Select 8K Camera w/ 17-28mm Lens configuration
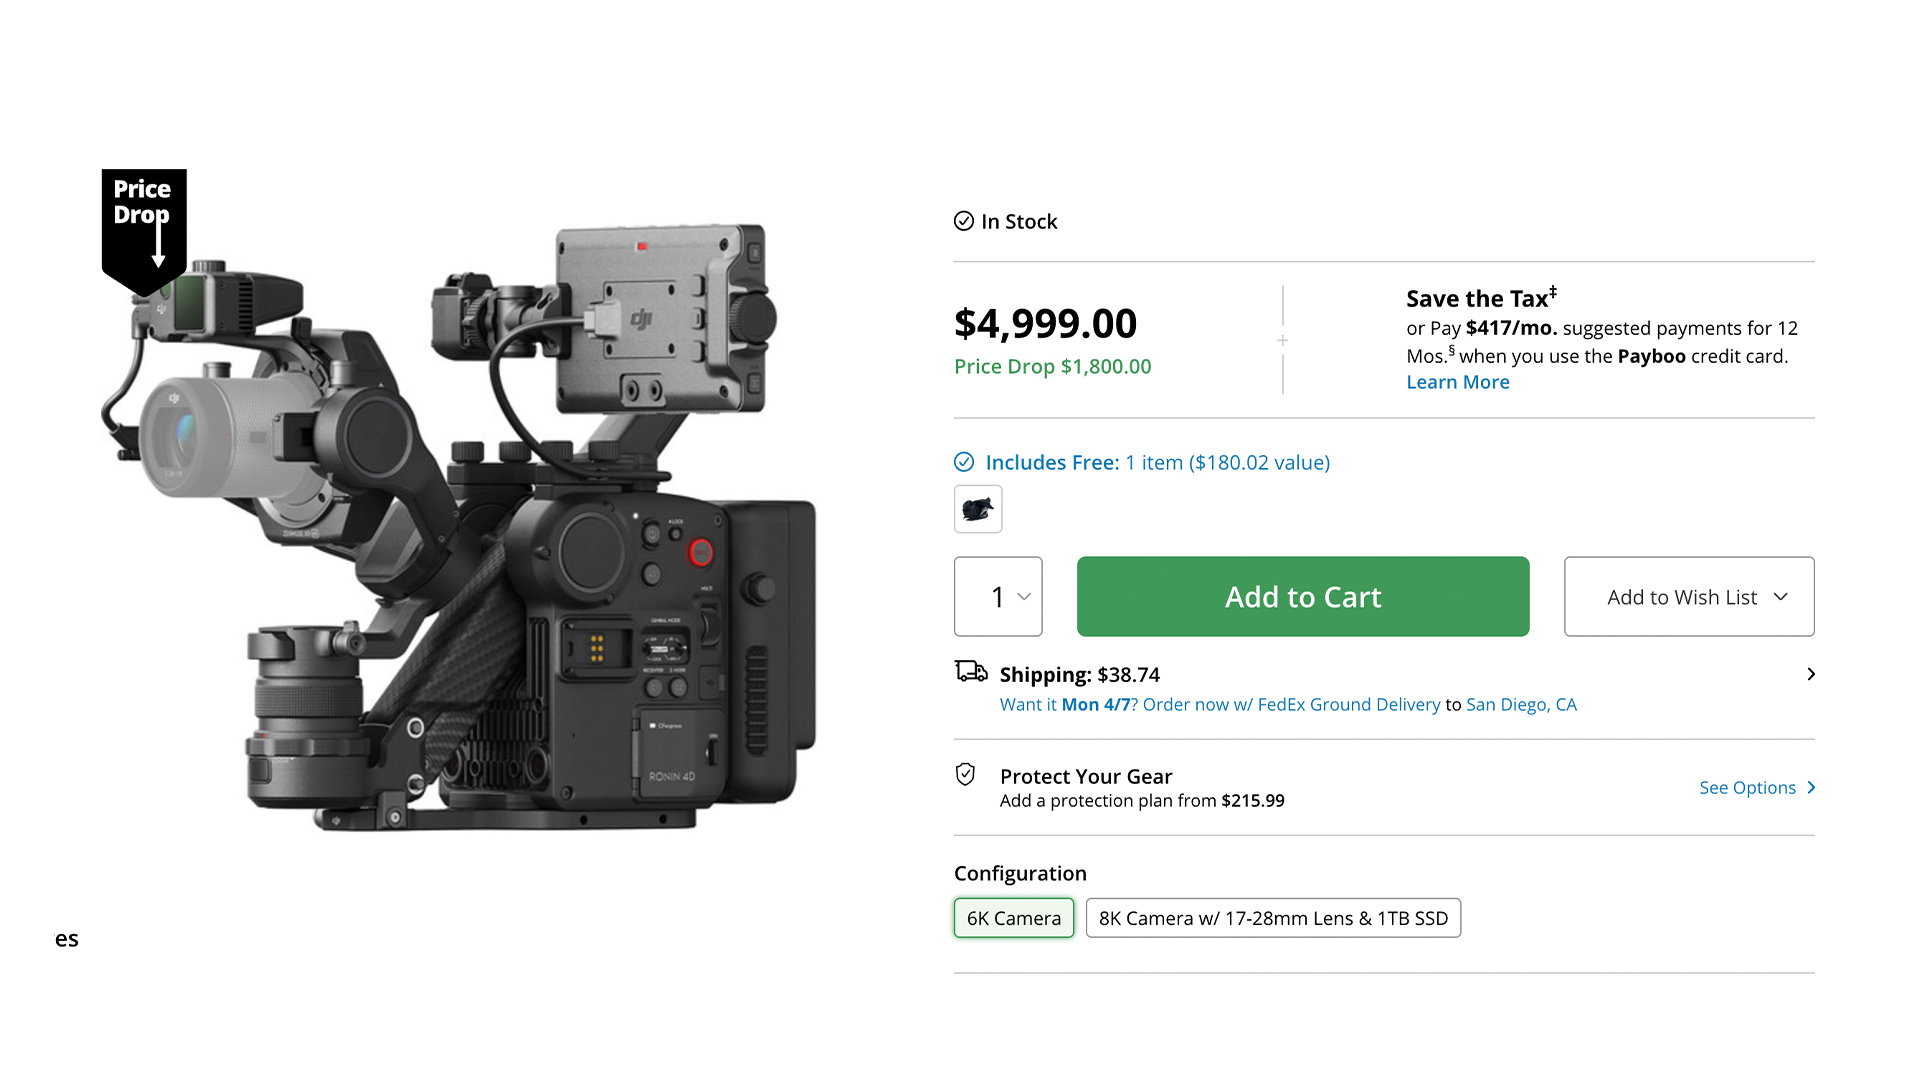1920x1080 pixels. click(1272, 918)
